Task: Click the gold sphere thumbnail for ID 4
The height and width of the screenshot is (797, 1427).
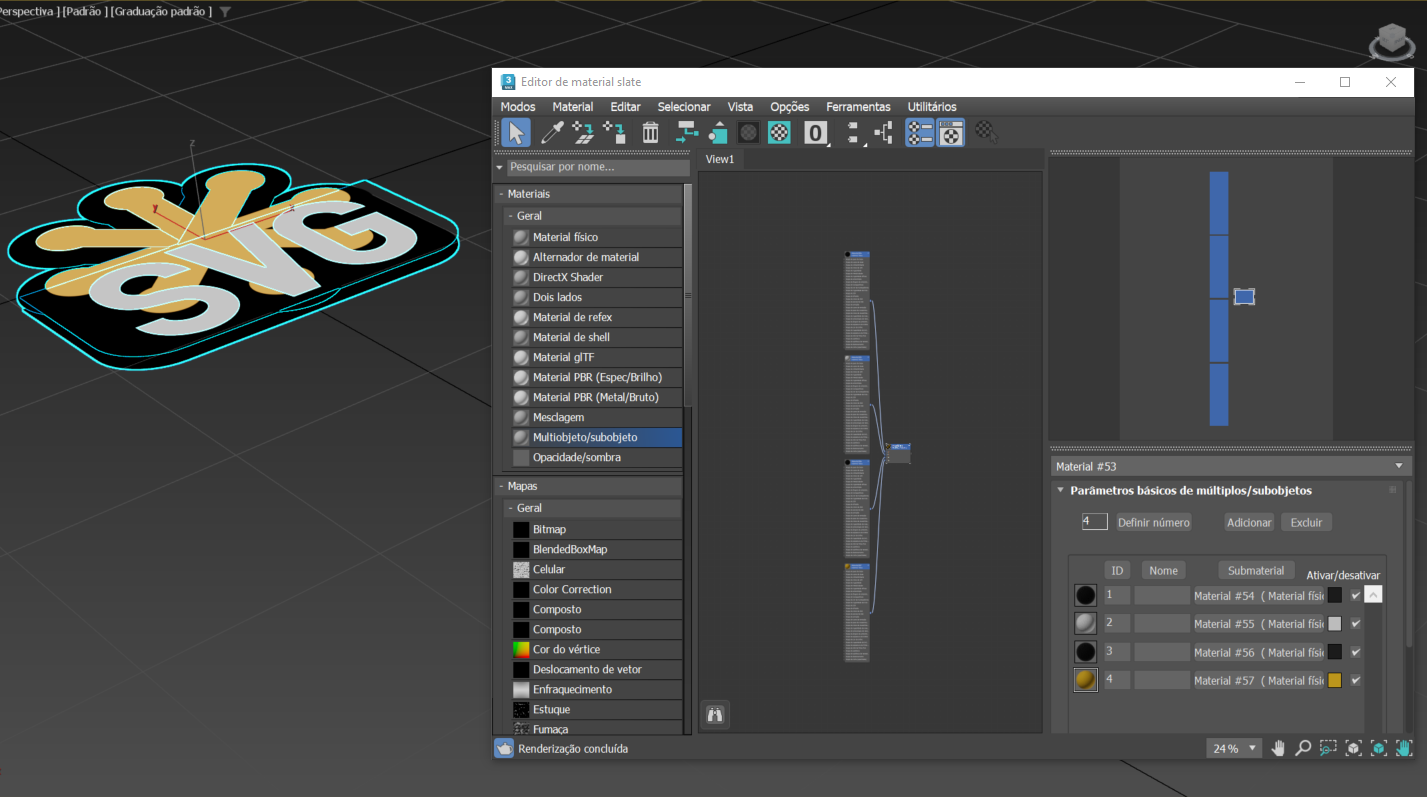Action: tap(1085, 680)
